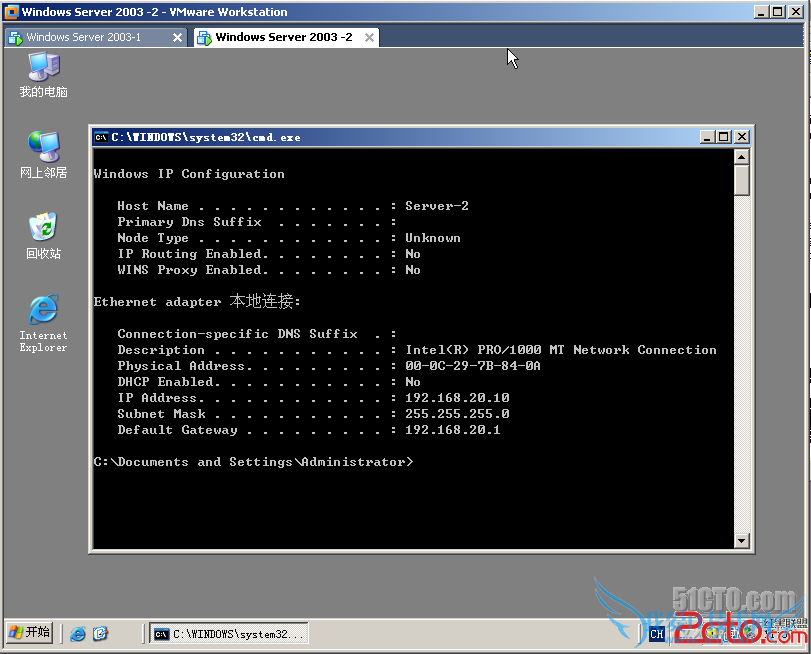
Task: Click the Intel(R) PRO/1000 MT description text
Action: [x=561, y=349]
